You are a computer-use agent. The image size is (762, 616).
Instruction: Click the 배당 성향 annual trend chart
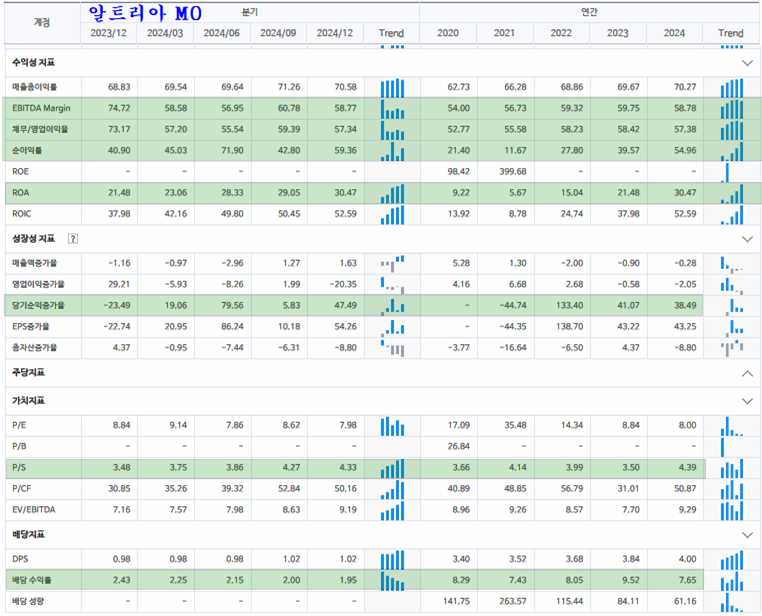click(x=731, y=602)
